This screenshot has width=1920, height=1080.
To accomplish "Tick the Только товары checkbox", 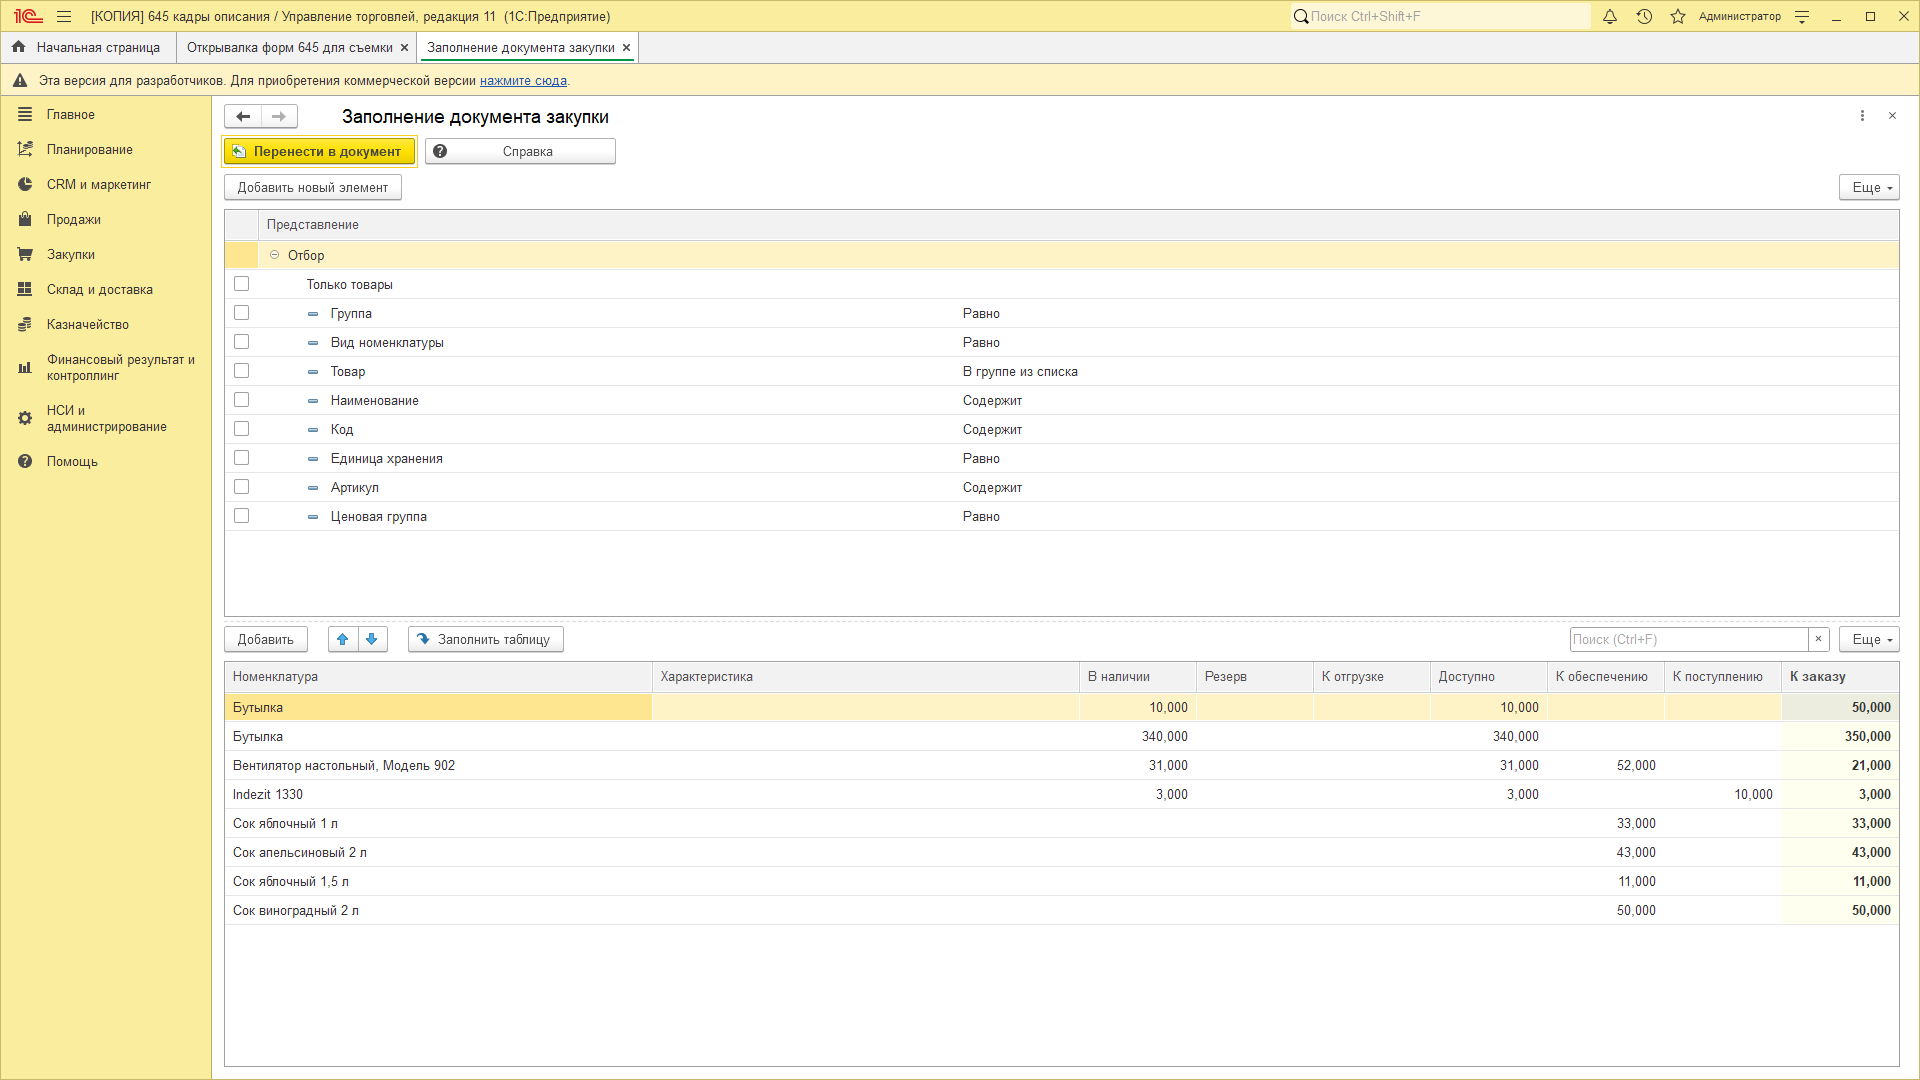I will [x=241, y=284].
